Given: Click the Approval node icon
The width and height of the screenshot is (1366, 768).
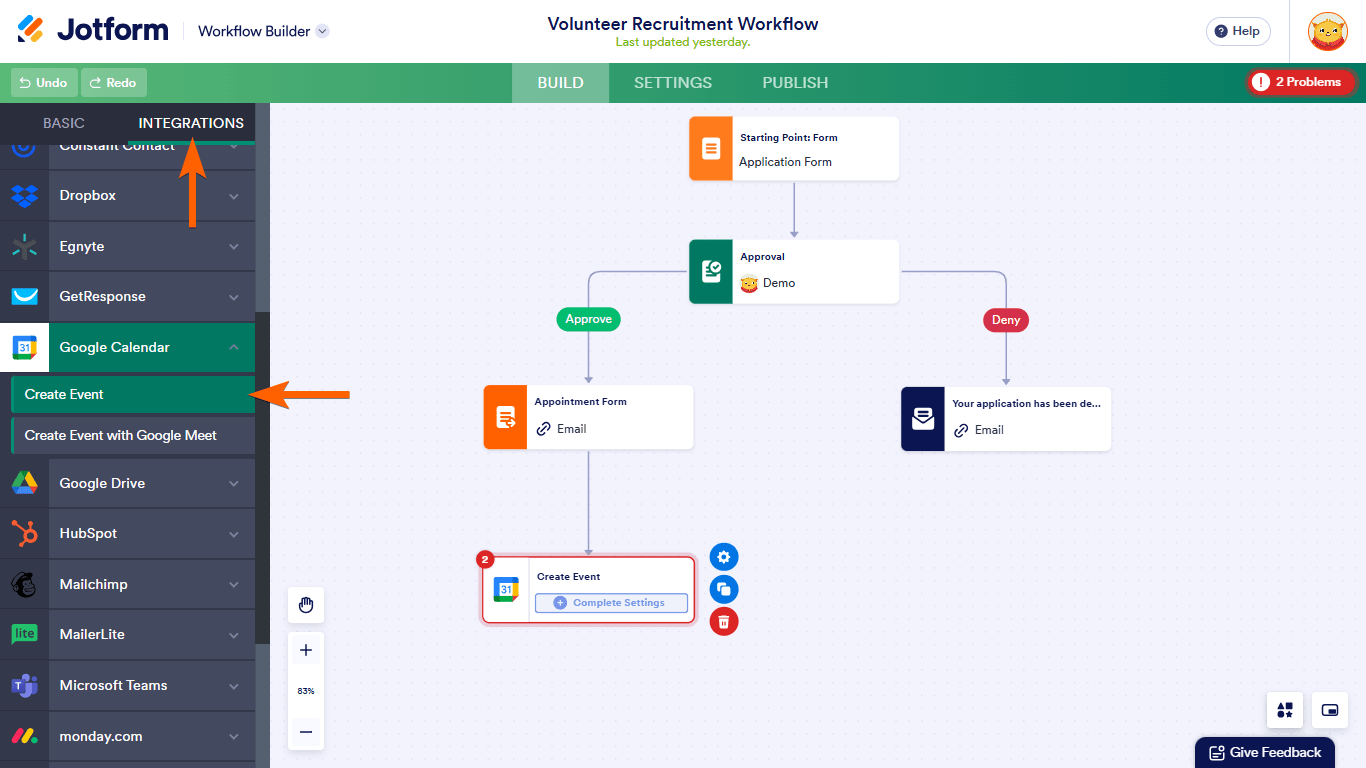Looking at the screenshot, I should coord(711,271).
